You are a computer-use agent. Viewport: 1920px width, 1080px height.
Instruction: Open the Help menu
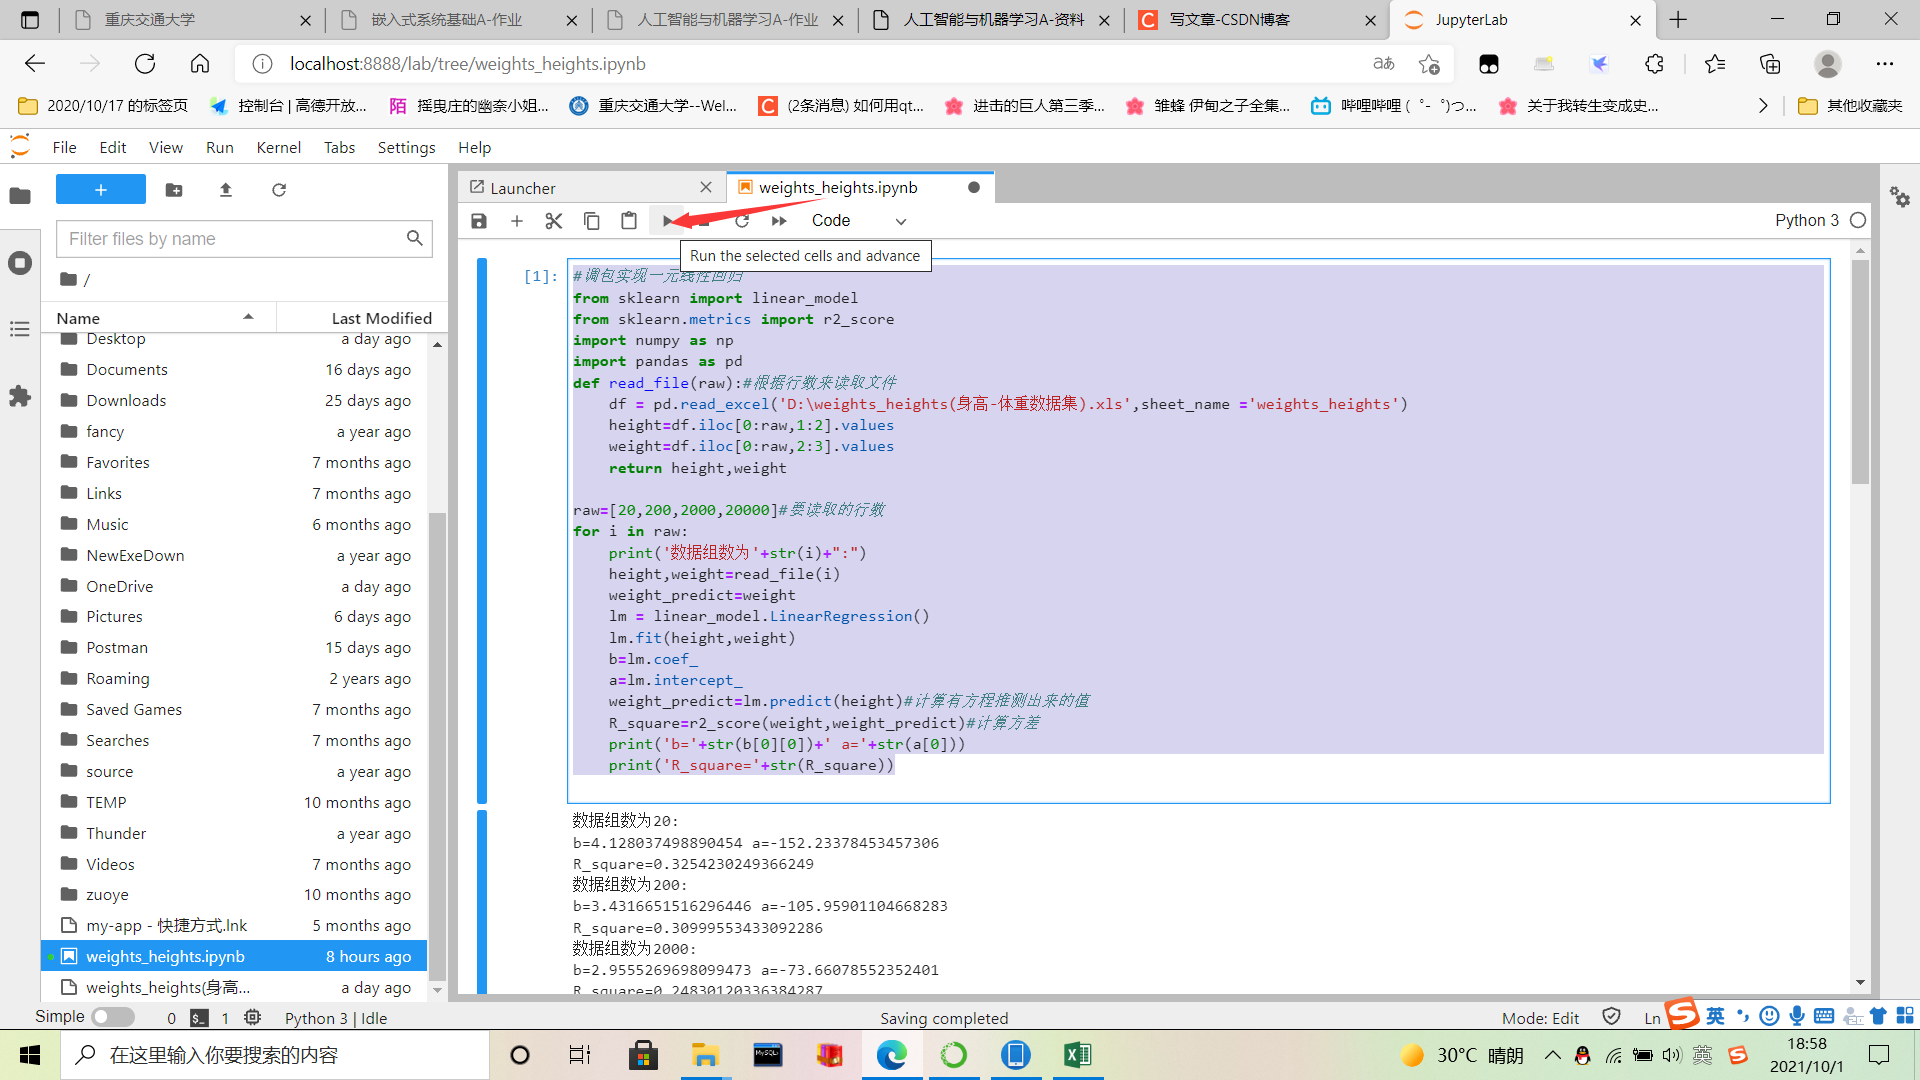coord(474,147)
